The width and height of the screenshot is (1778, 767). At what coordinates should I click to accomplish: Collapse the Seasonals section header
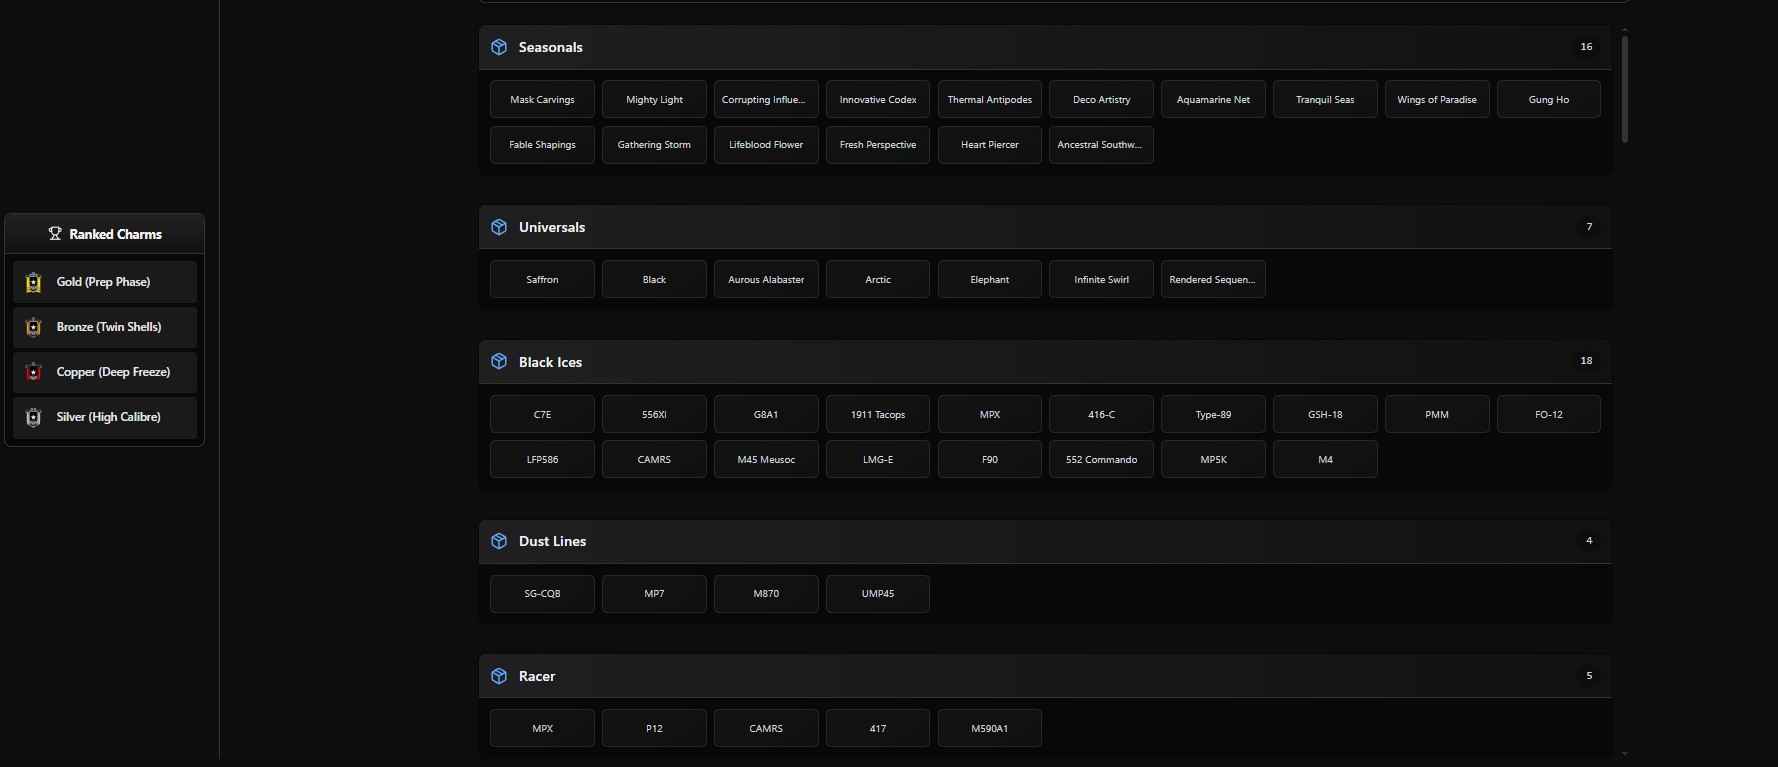click(x=1040, y=47)
